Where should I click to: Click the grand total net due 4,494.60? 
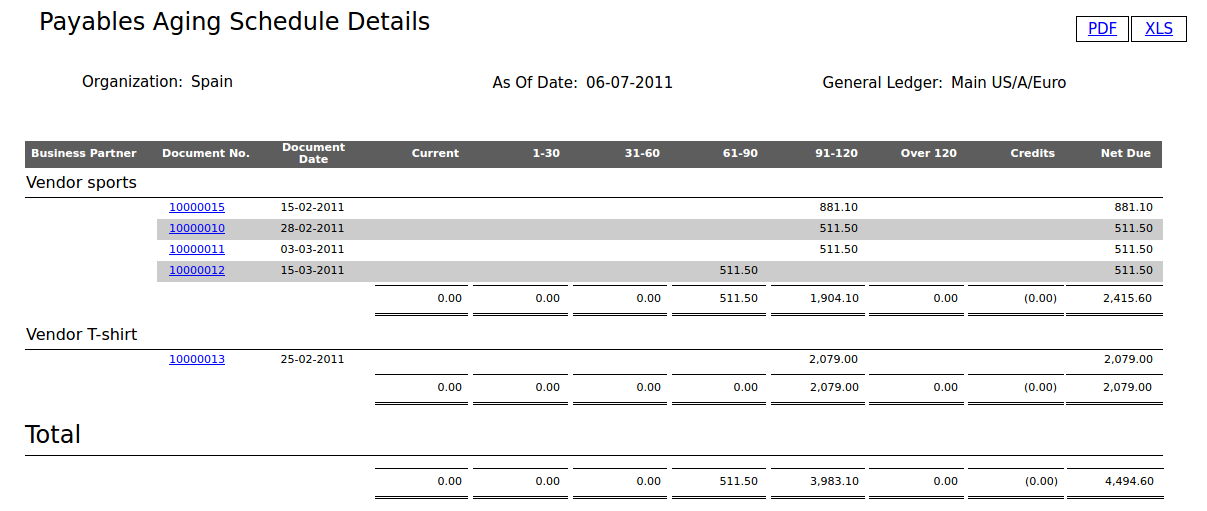point(1128,482)
